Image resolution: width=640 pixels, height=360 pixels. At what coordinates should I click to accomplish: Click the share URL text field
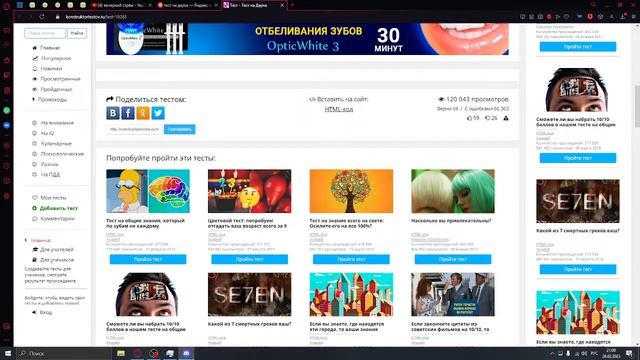point(134,129)
